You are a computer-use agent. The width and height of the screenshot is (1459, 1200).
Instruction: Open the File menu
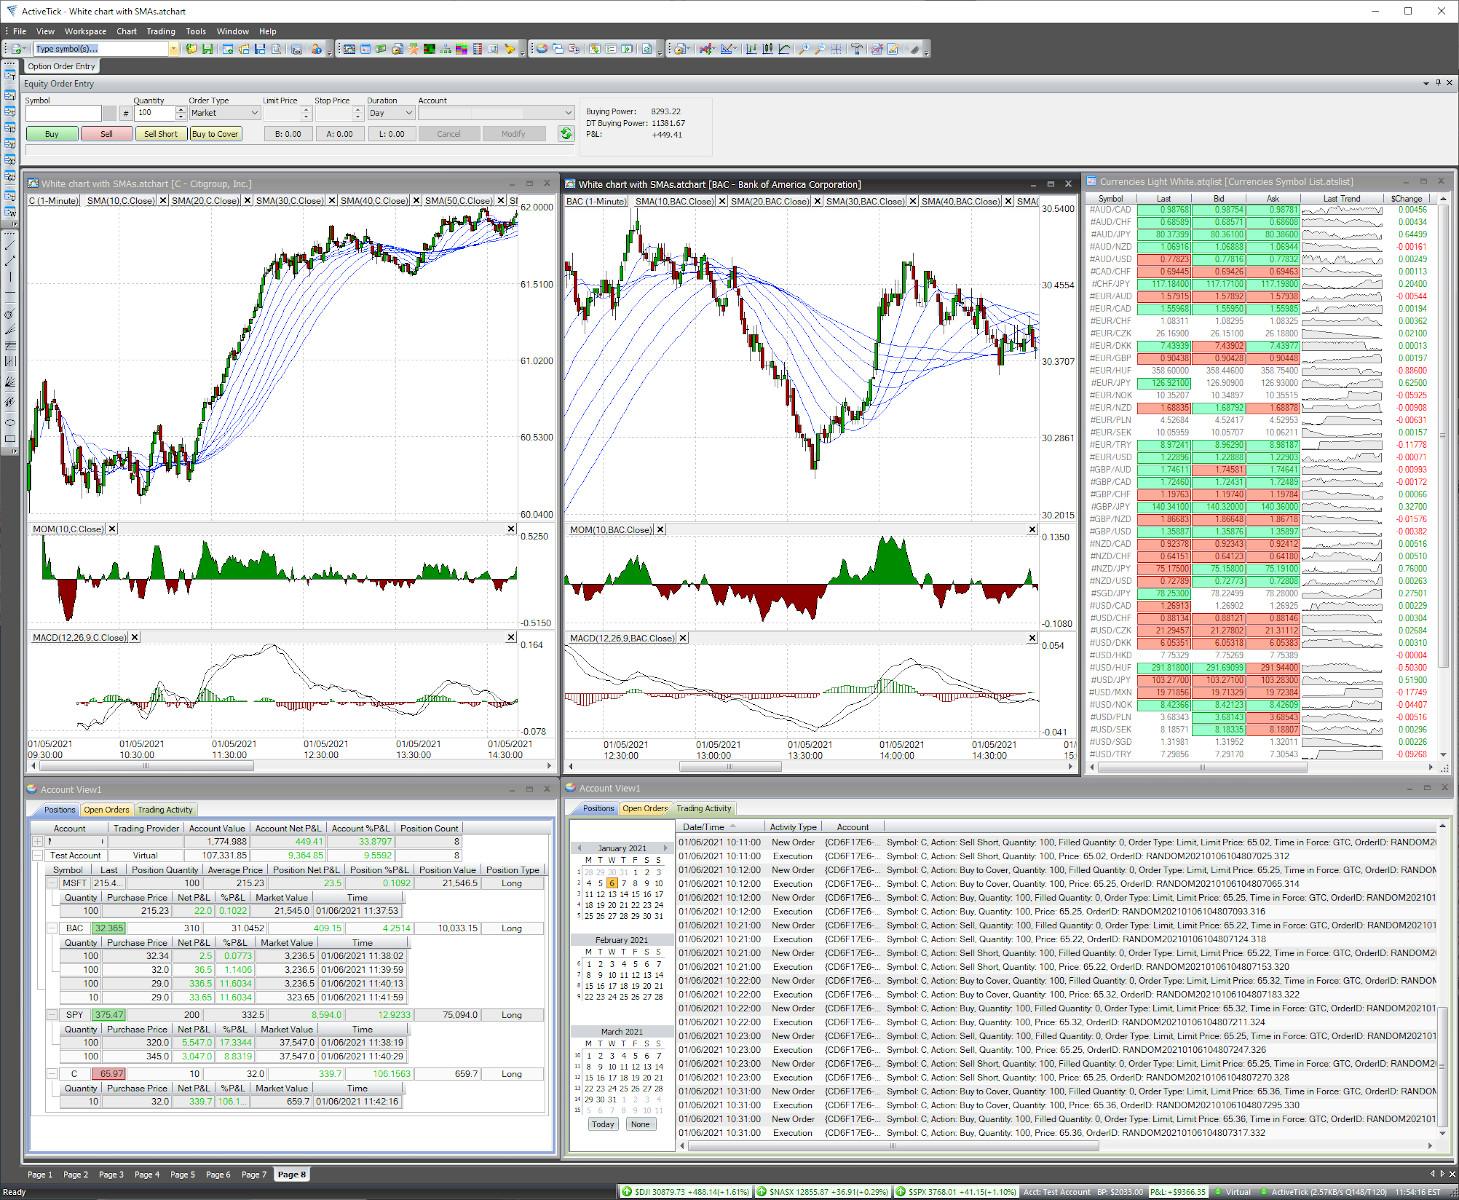(19, 31)
